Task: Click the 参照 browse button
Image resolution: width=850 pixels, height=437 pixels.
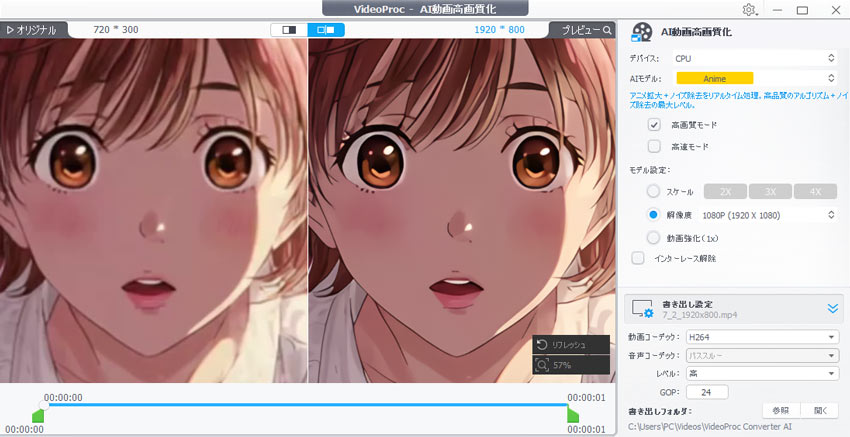Action: (x=782, y=410)
